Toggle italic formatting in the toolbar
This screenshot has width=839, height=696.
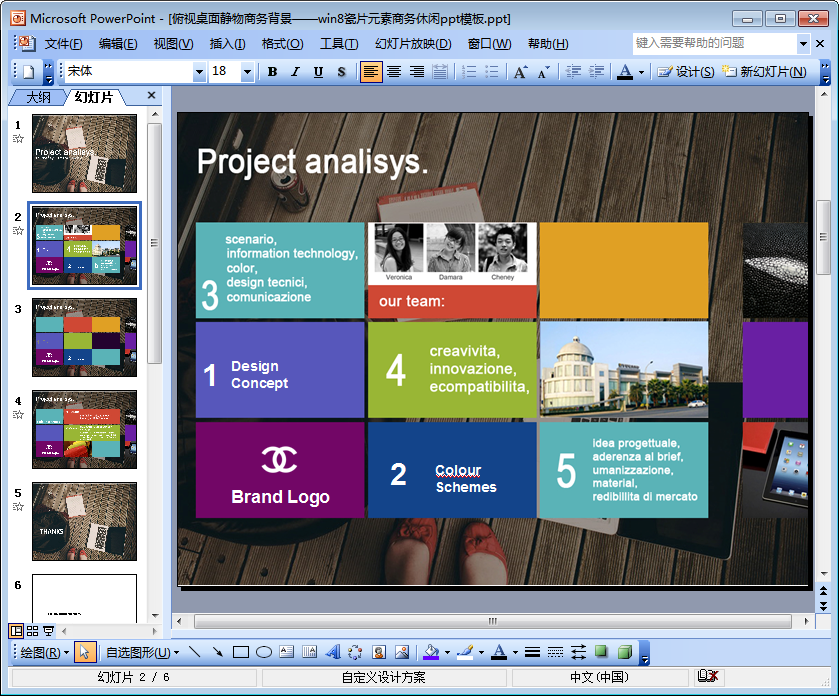pyautogui.click(x=295, y=72)
